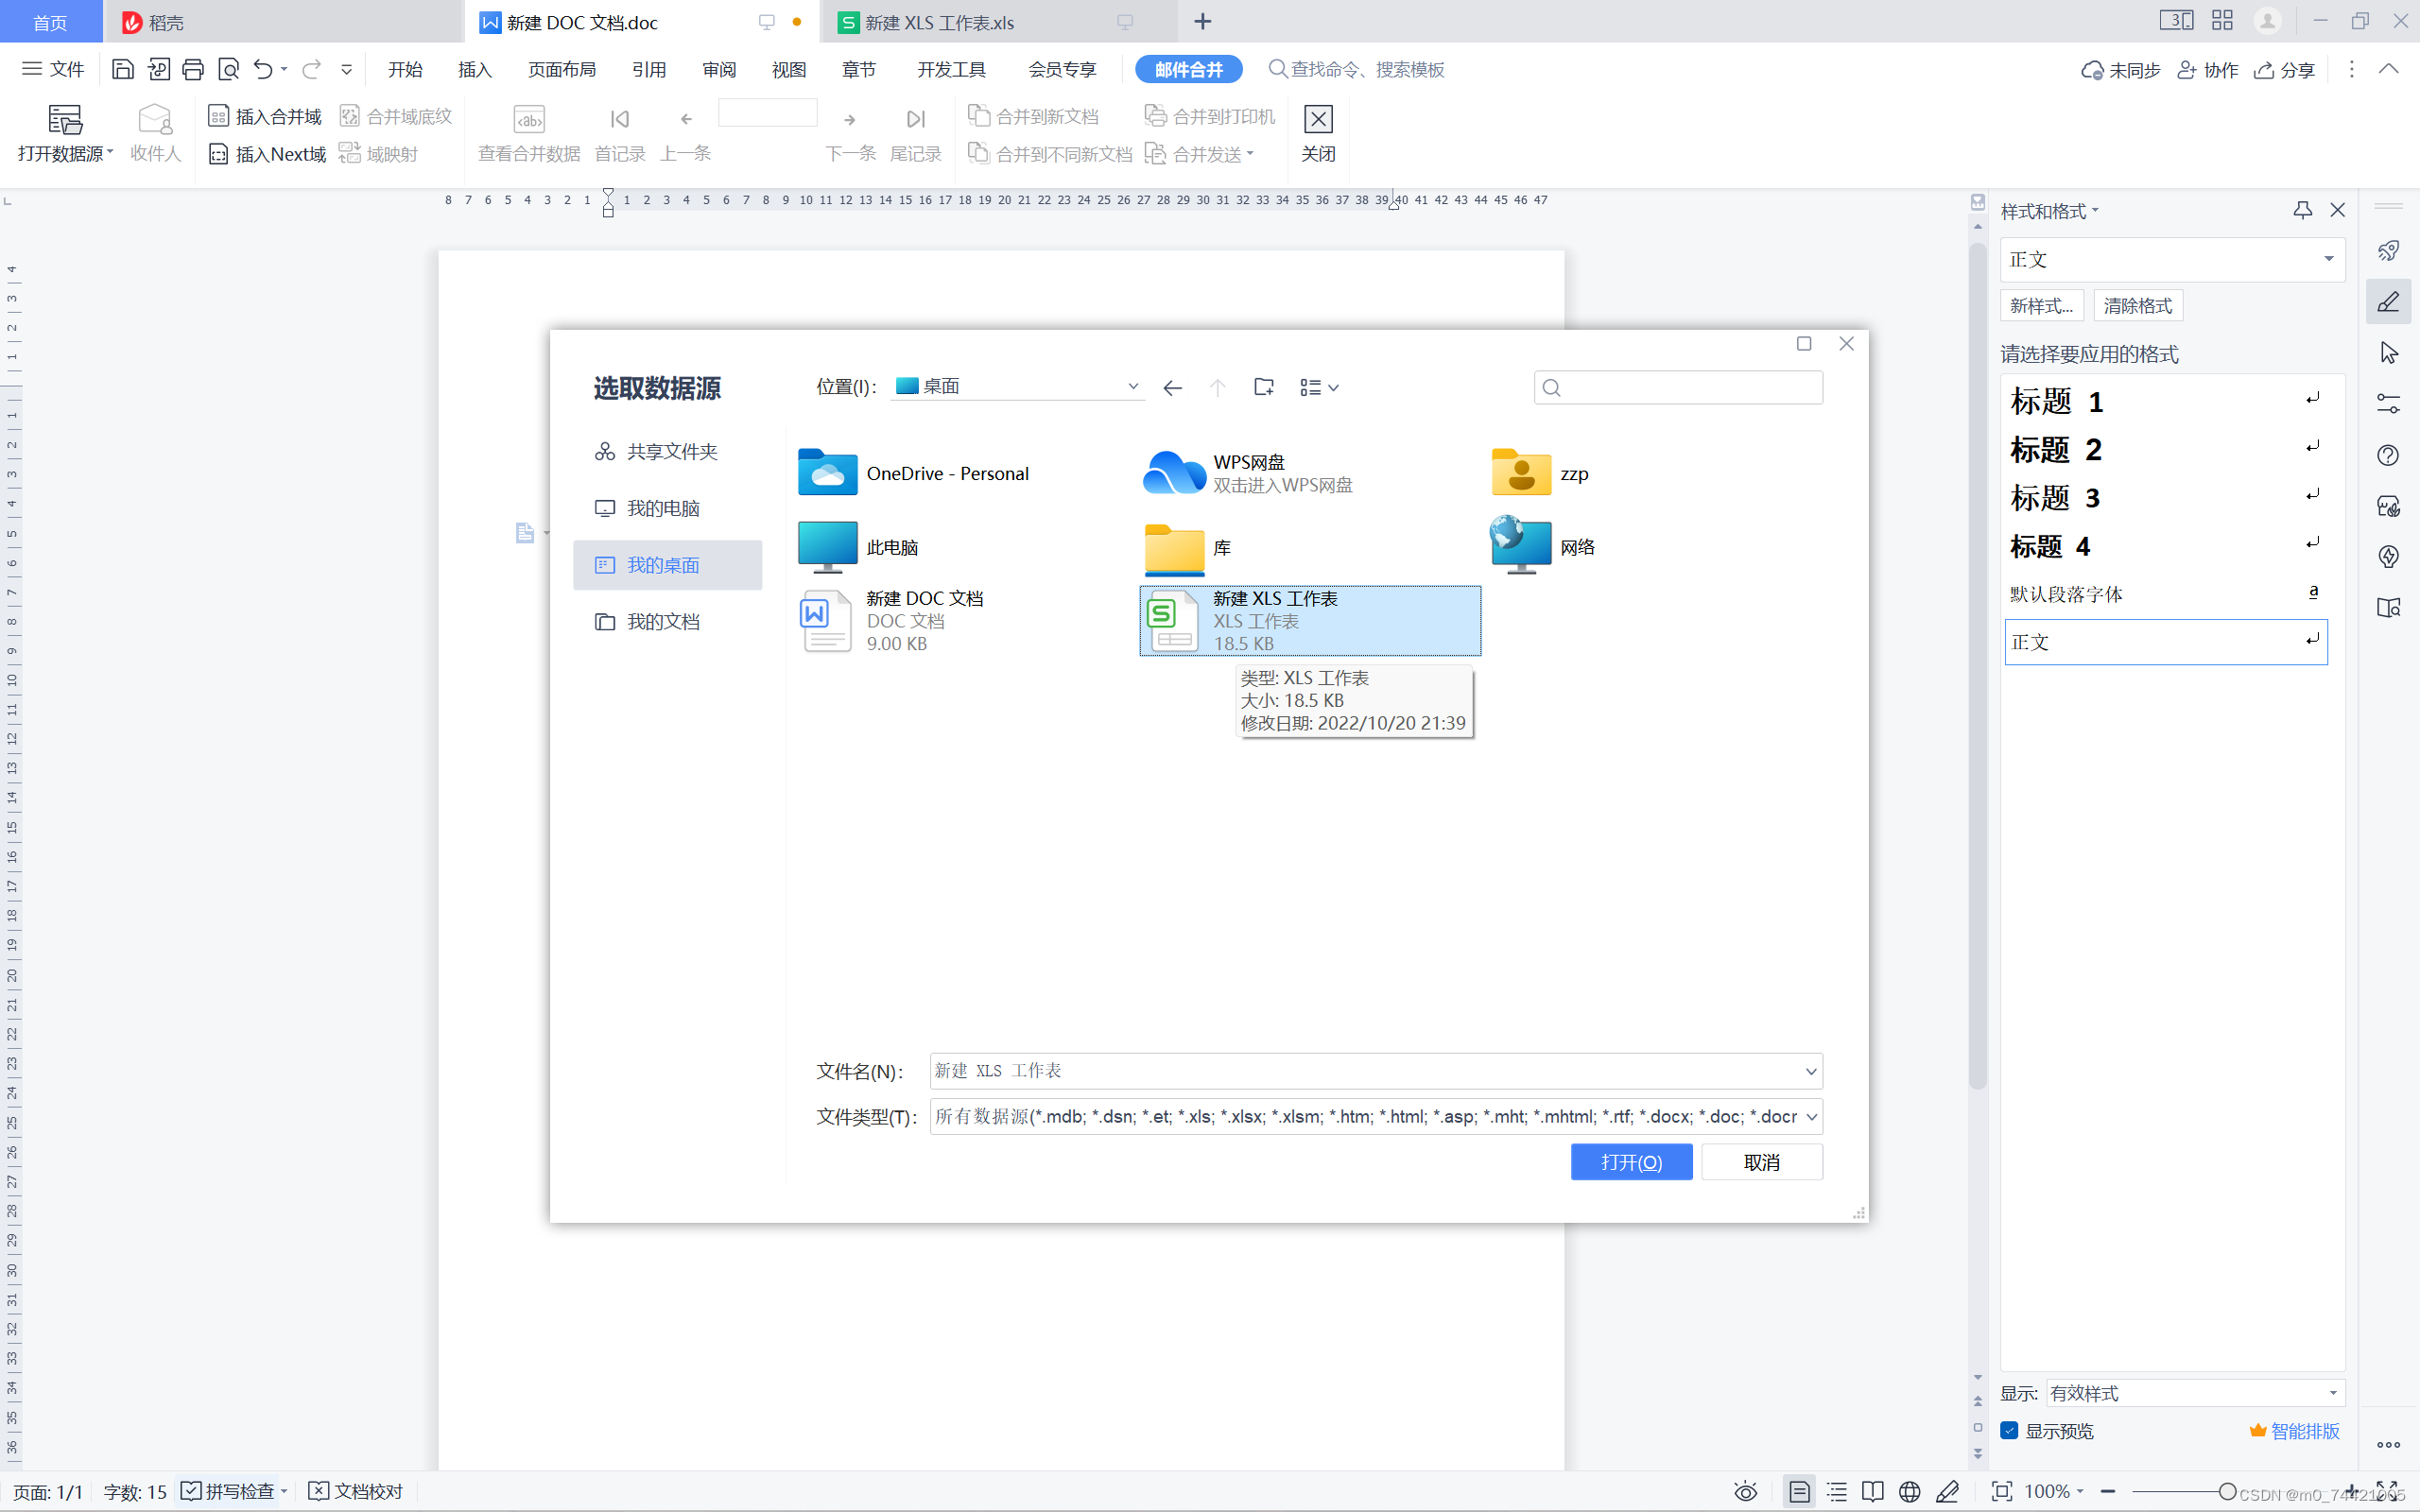Switch to web layout view icon
Image resolution: width=2420 pixels, height=1512 pixels.
(x=1909, y=1491)
